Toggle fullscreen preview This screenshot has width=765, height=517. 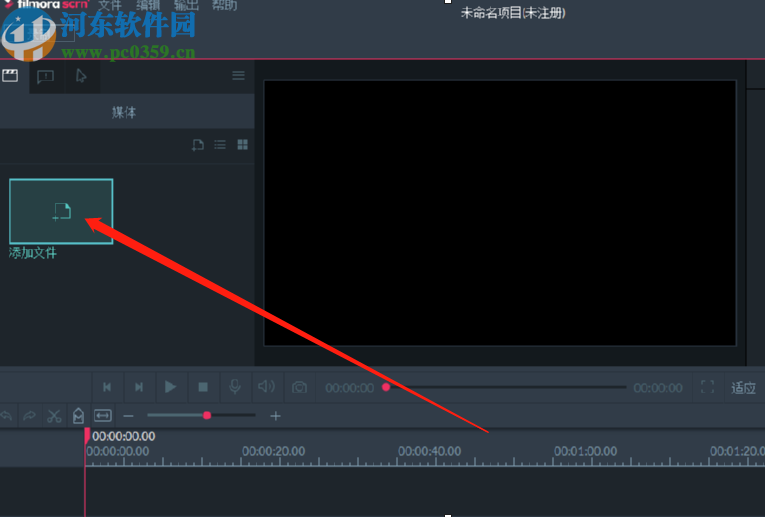(707, 387)
